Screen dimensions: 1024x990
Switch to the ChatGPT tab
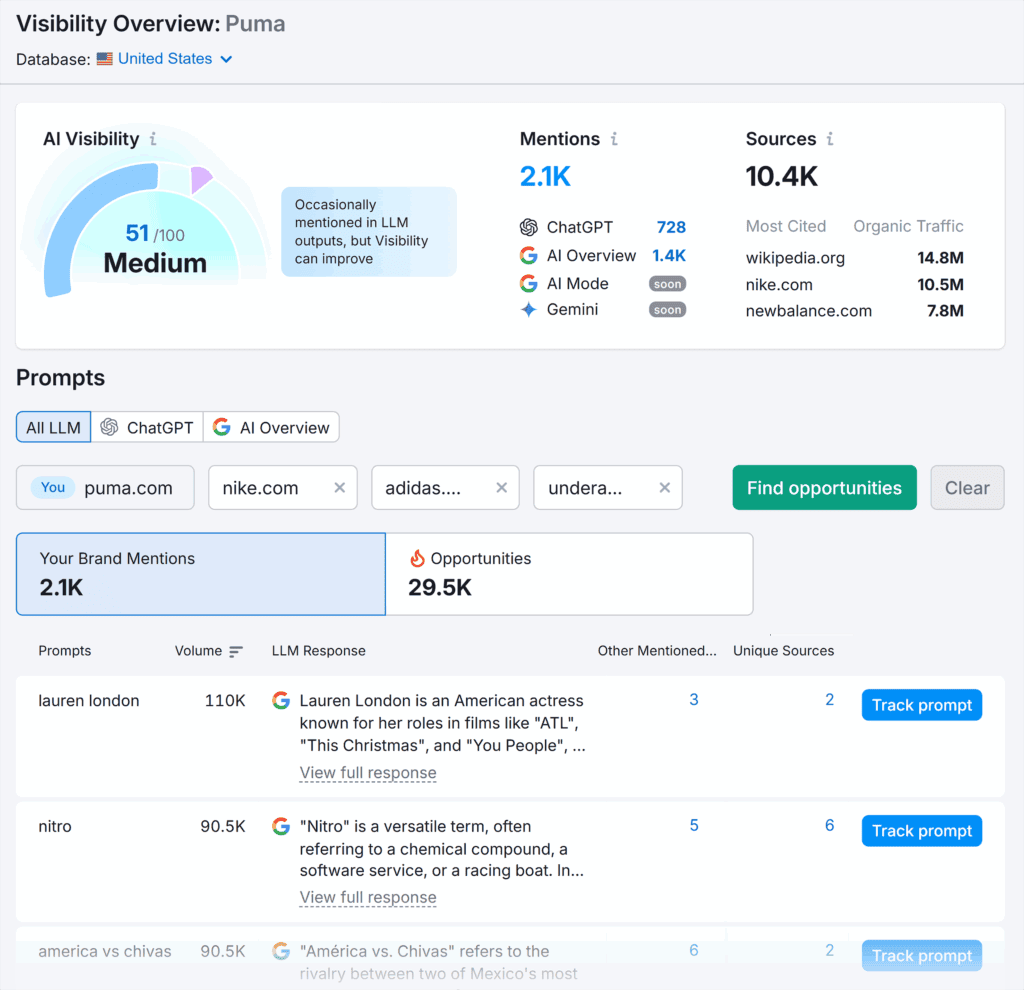pos(147,426)
